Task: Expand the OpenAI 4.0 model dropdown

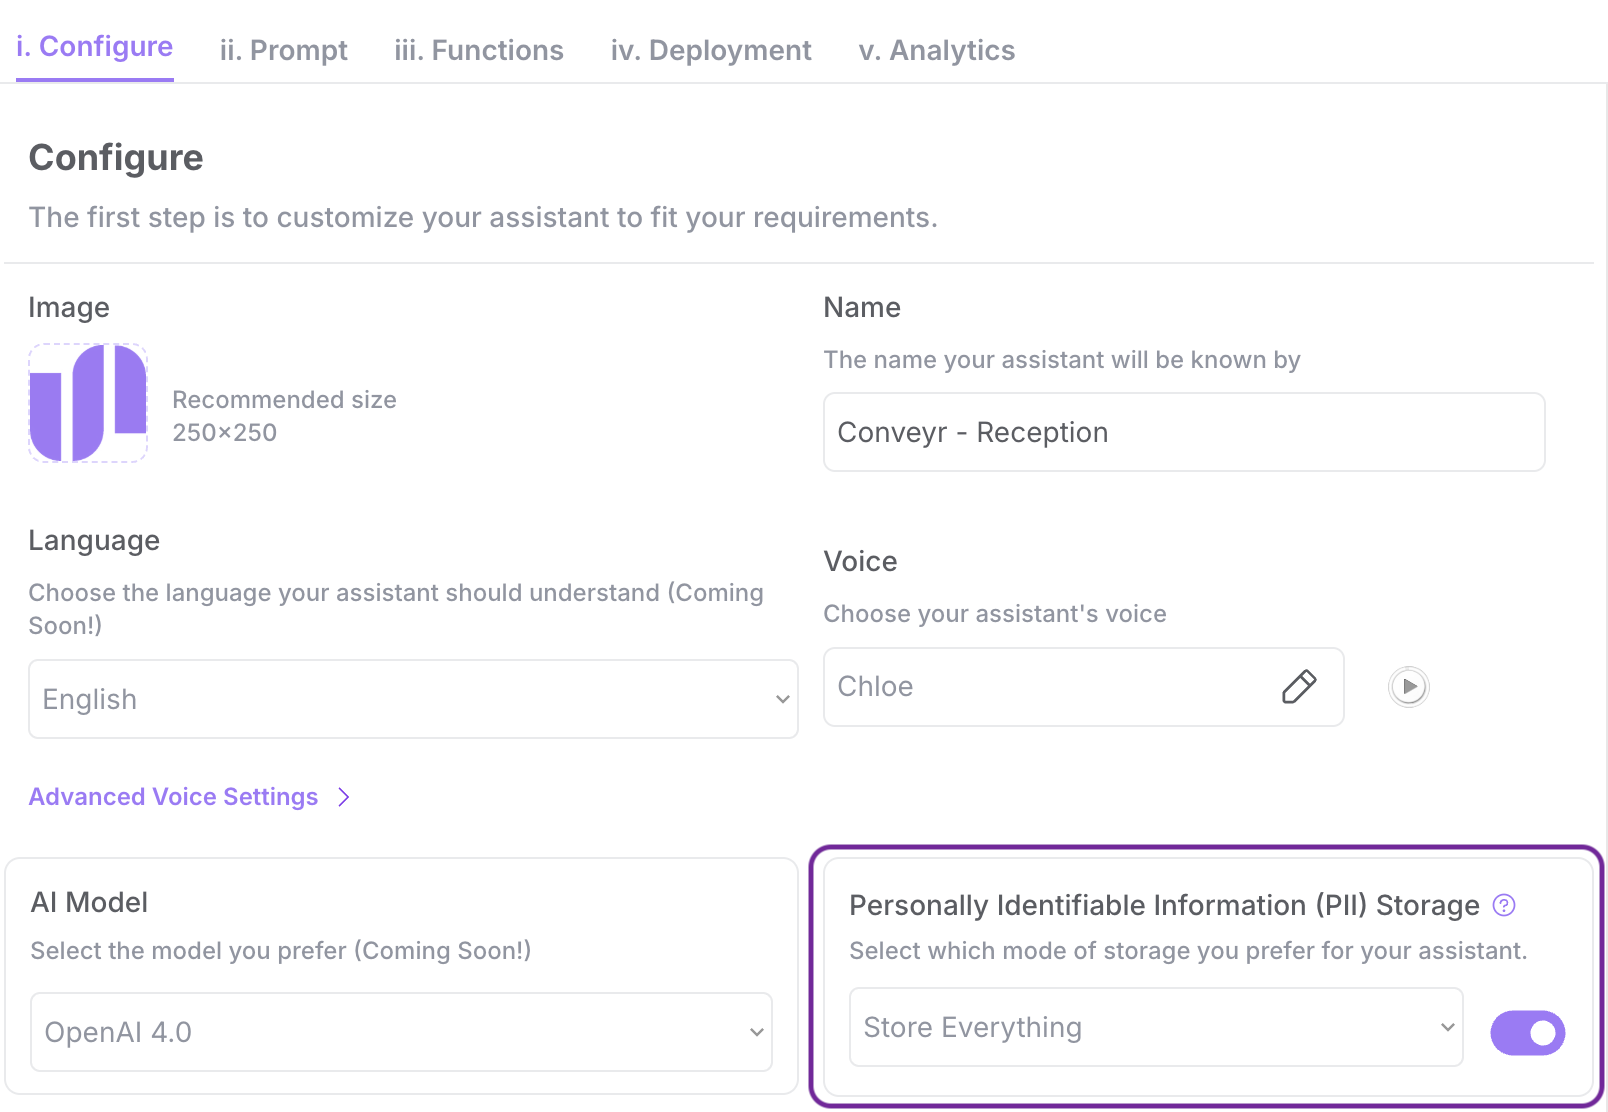Action: (x=400, y=1032)
